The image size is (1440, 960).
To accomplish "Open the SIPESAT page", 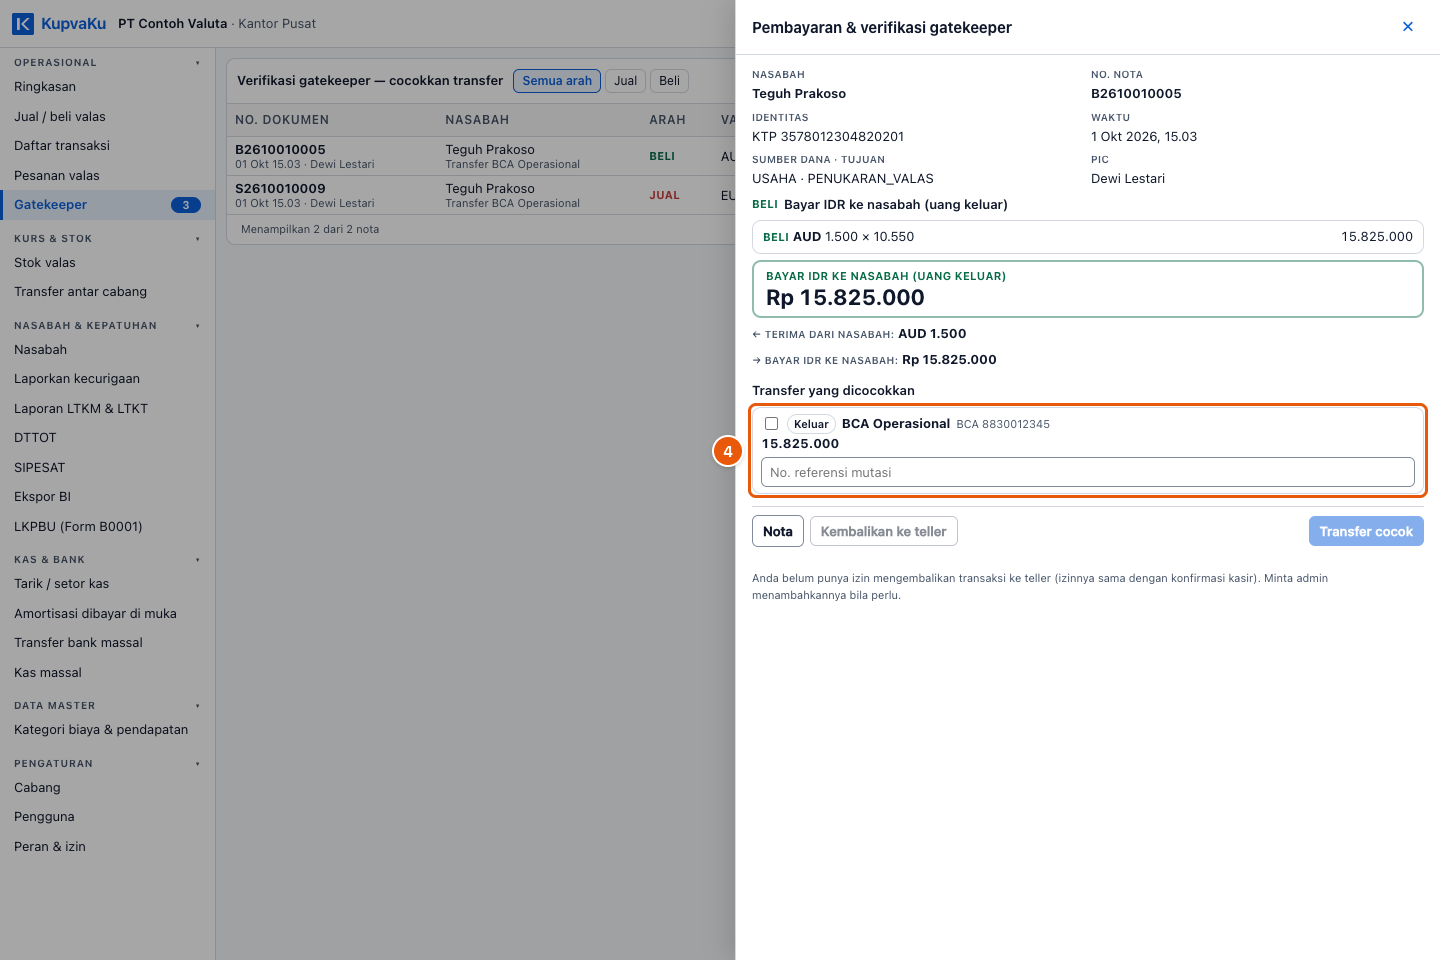I will (x=107, y=468).
